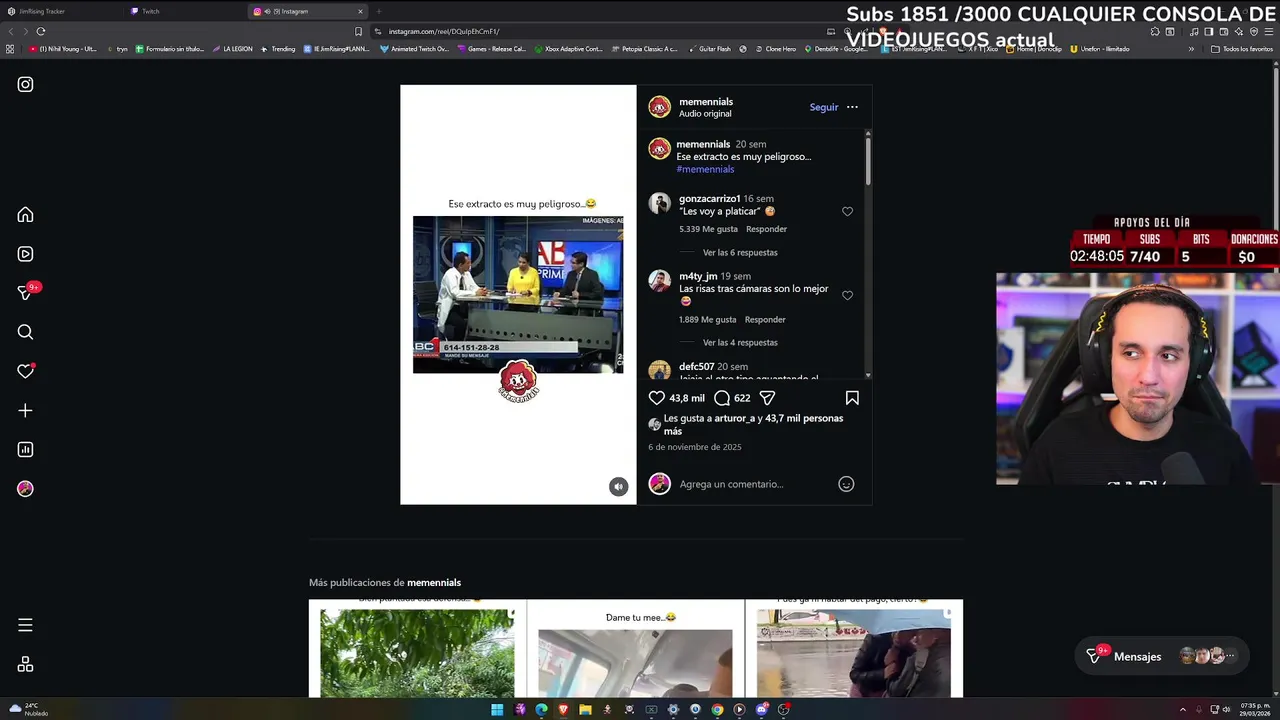Open direct messages icon in sidebar
Viewport: 1280px width, 720px height.
pos(25,293)
